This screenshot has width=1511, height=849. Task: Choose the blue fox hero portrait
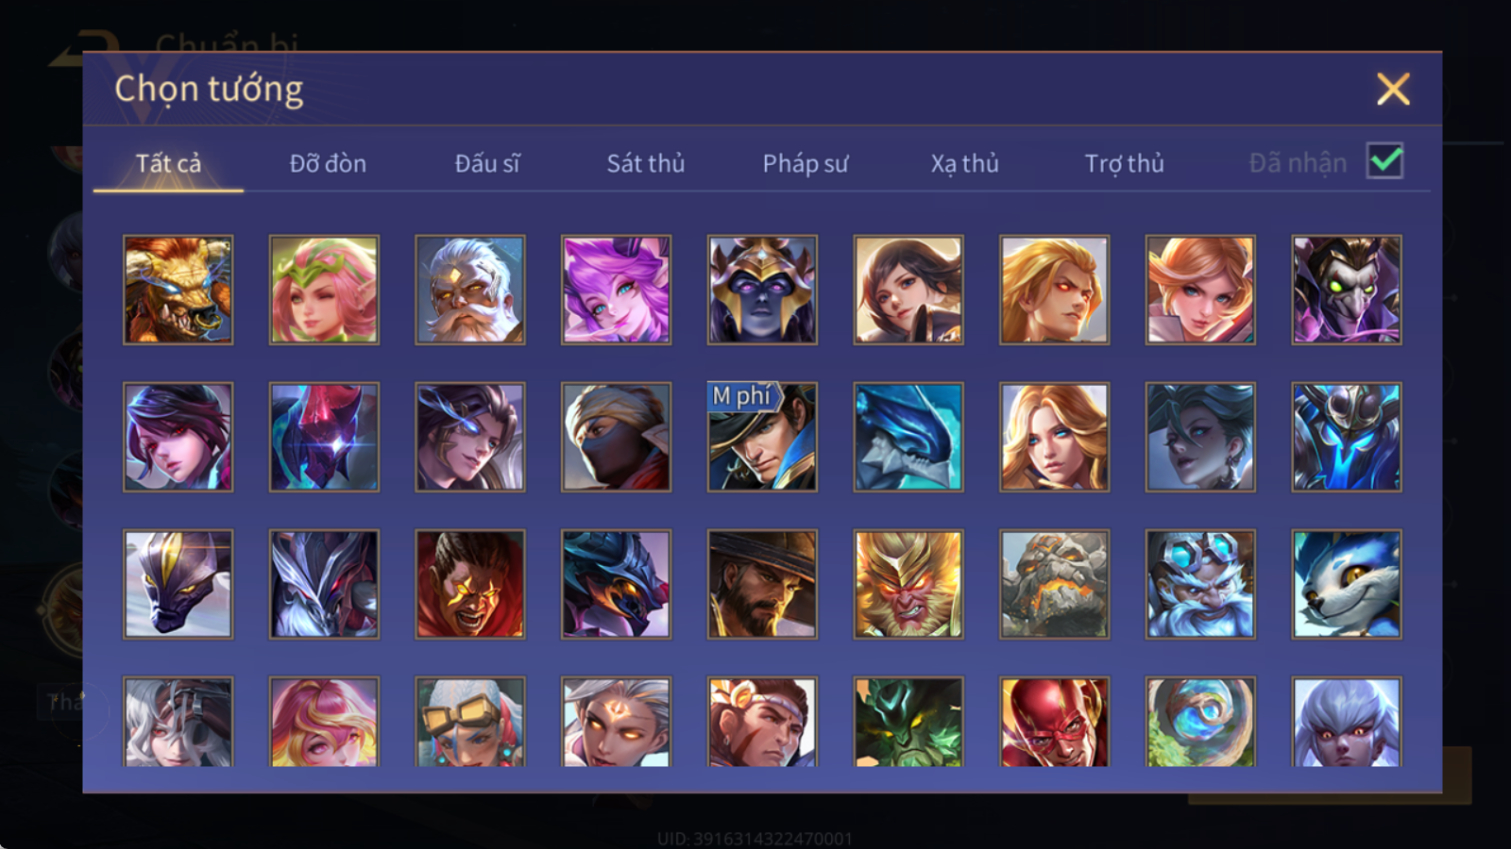1346,584
